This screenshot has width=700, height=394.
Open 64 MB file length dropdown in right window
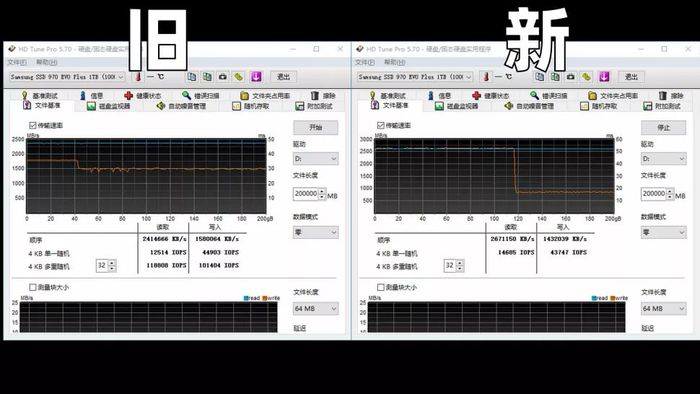663,308
